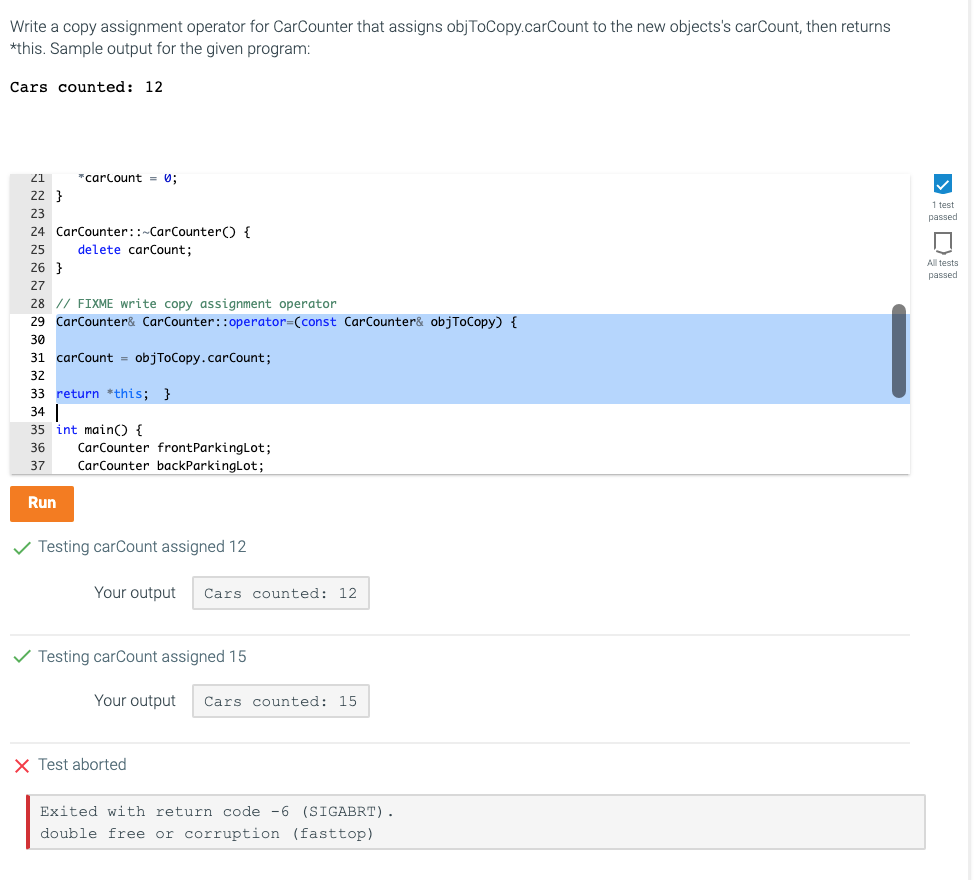Click the 'Cars counted: 15' output box
This screenshot has width=978, height=880.
[281, 701]
